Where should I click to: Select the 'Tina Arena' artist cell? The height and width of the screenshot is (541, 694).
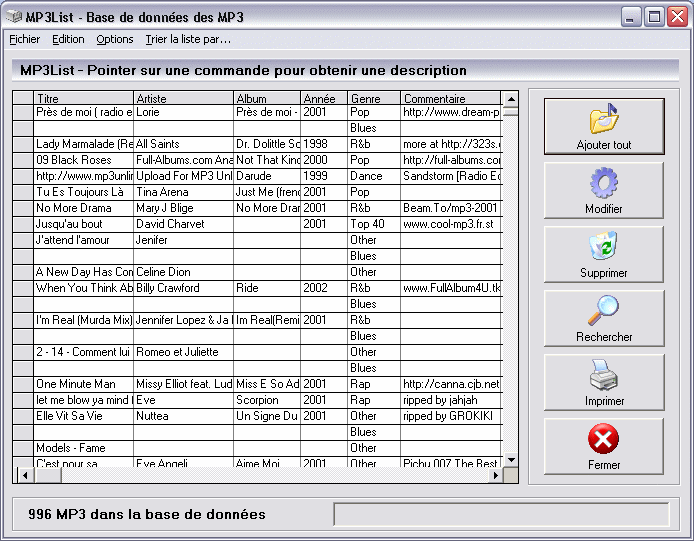[183, 193]
